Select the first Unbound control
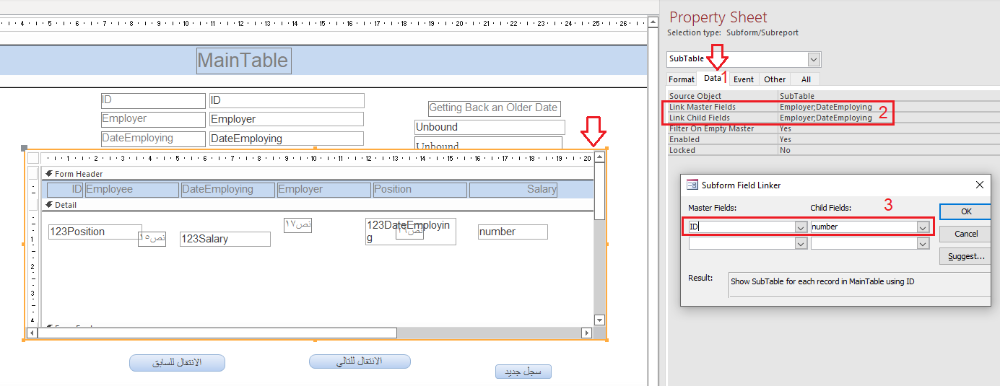The image size is (1000, 386). 490,127
